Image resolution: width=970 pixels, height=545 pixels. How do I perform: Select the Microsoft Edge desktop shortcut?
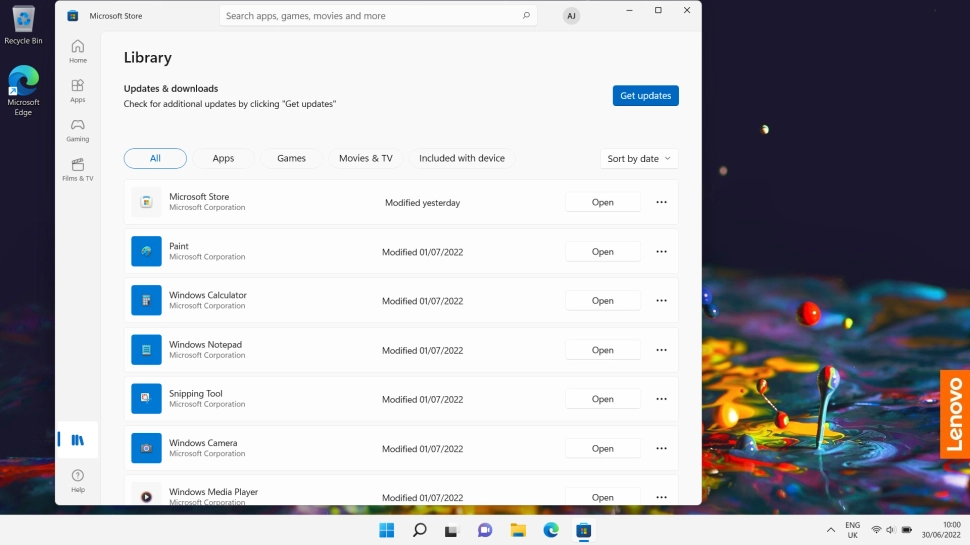tap(24, 90)
